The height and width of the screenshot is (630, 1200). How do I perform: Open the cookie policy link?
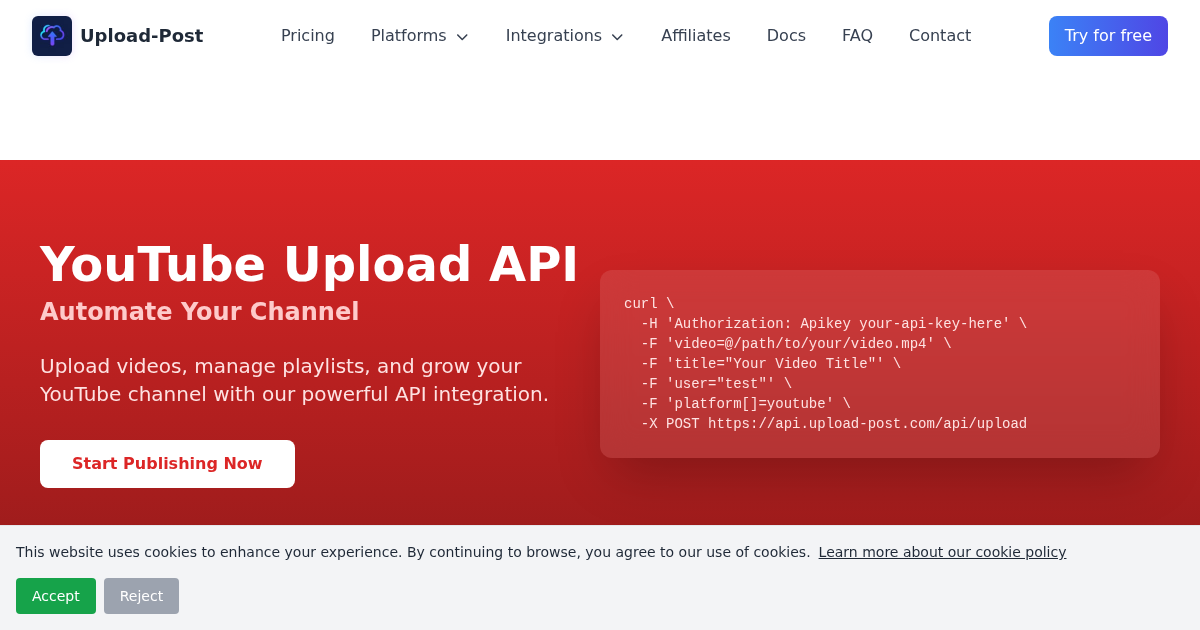[942, 551]
